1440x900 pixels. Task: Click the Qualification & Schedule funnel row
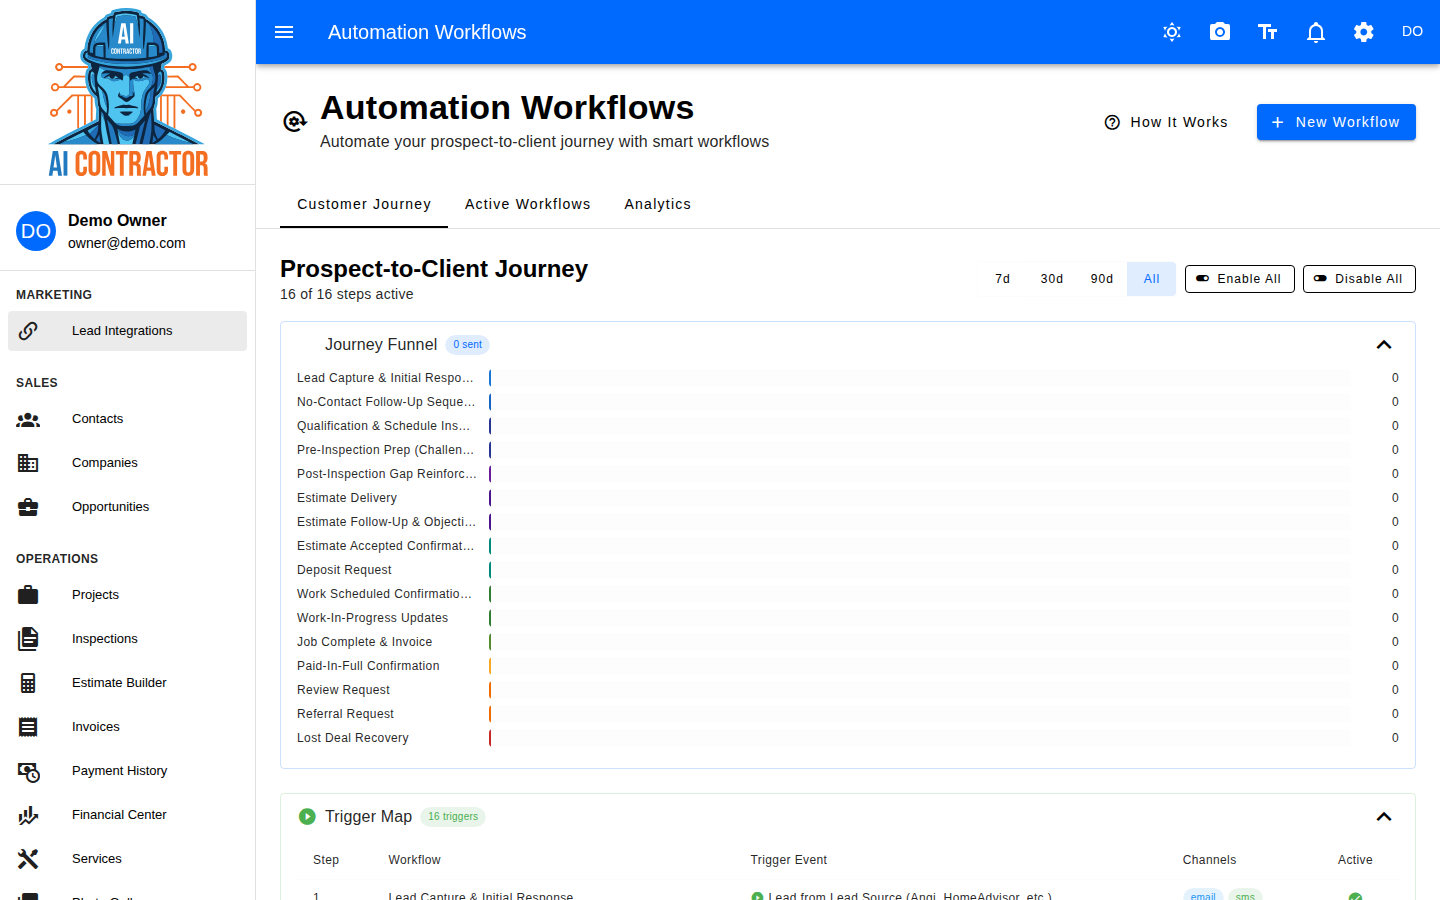point(848,426)
